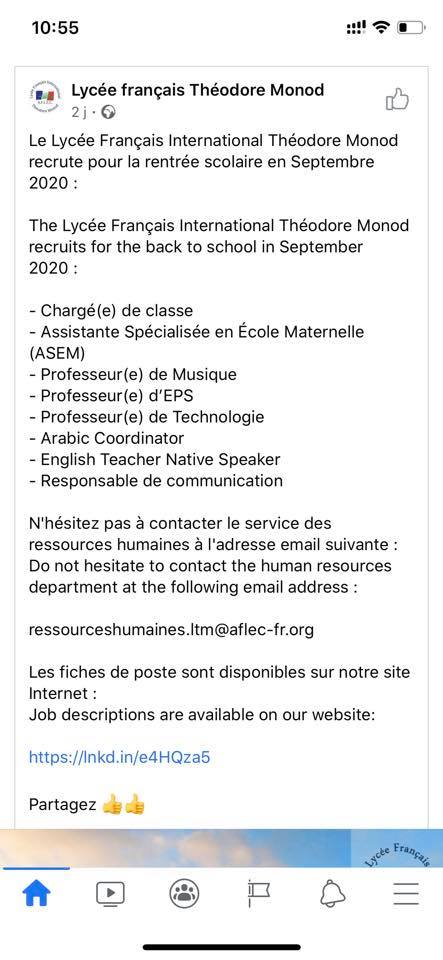This screenshot has width=443, height=960.
Task: Tap the Lycée Français logo on image
Action: (x=397, y=848)
